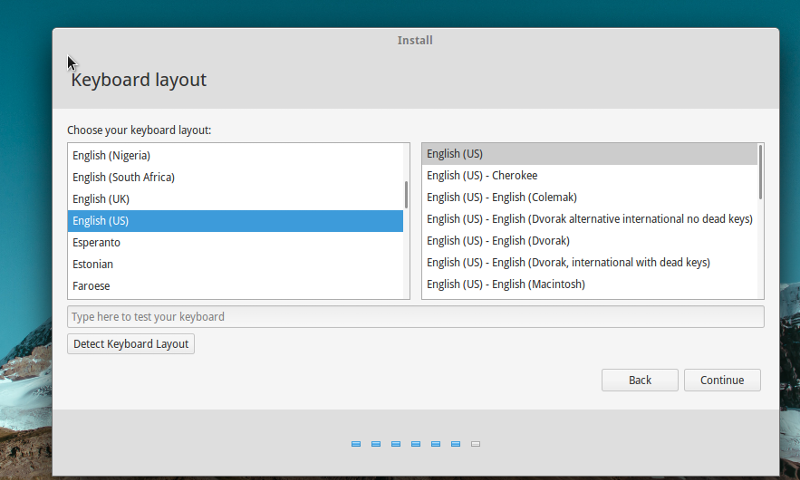Click the variant list scrollbar thumb
800x480 pixels.
[760, 172]
